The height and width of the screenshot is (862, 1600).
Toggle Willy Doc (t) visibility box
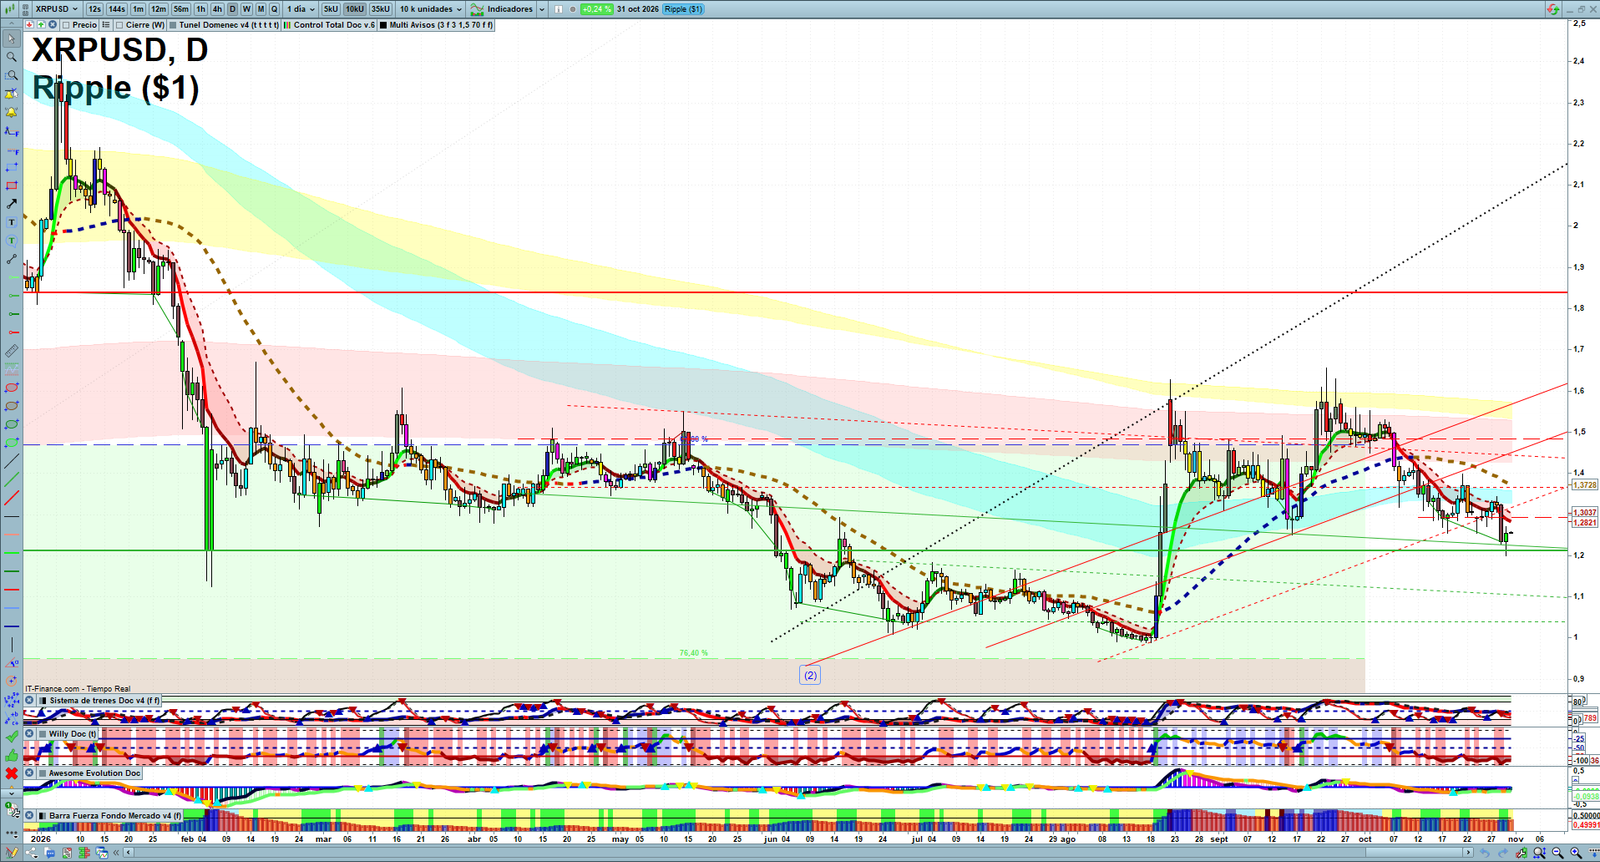(43, 733)
